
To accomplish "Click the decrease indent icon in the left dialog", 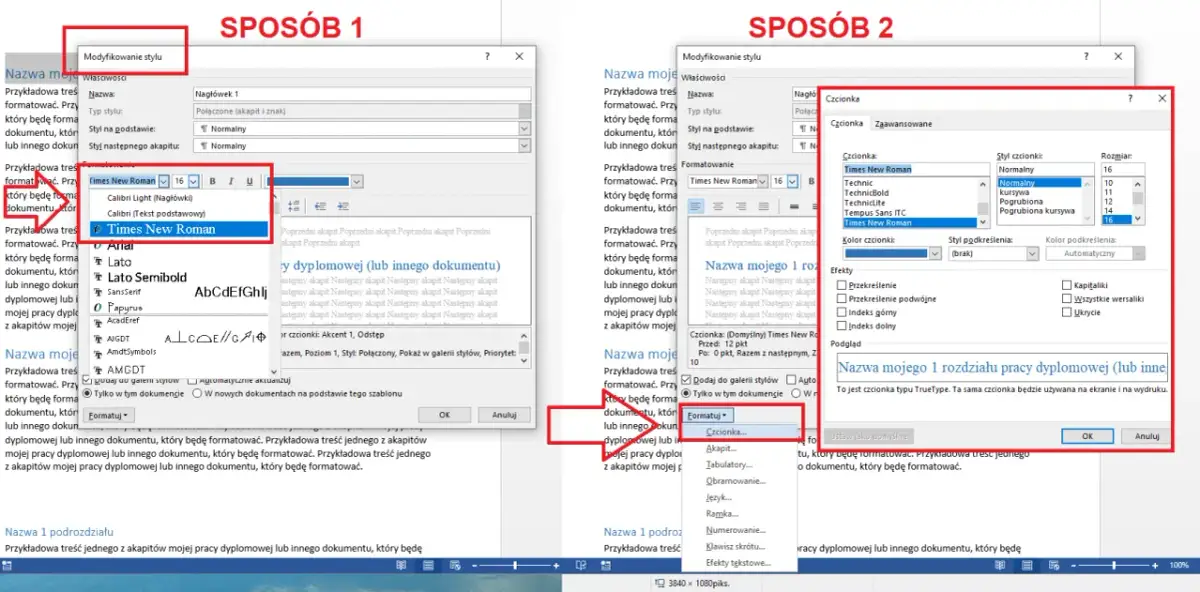I will click(322, 206).
